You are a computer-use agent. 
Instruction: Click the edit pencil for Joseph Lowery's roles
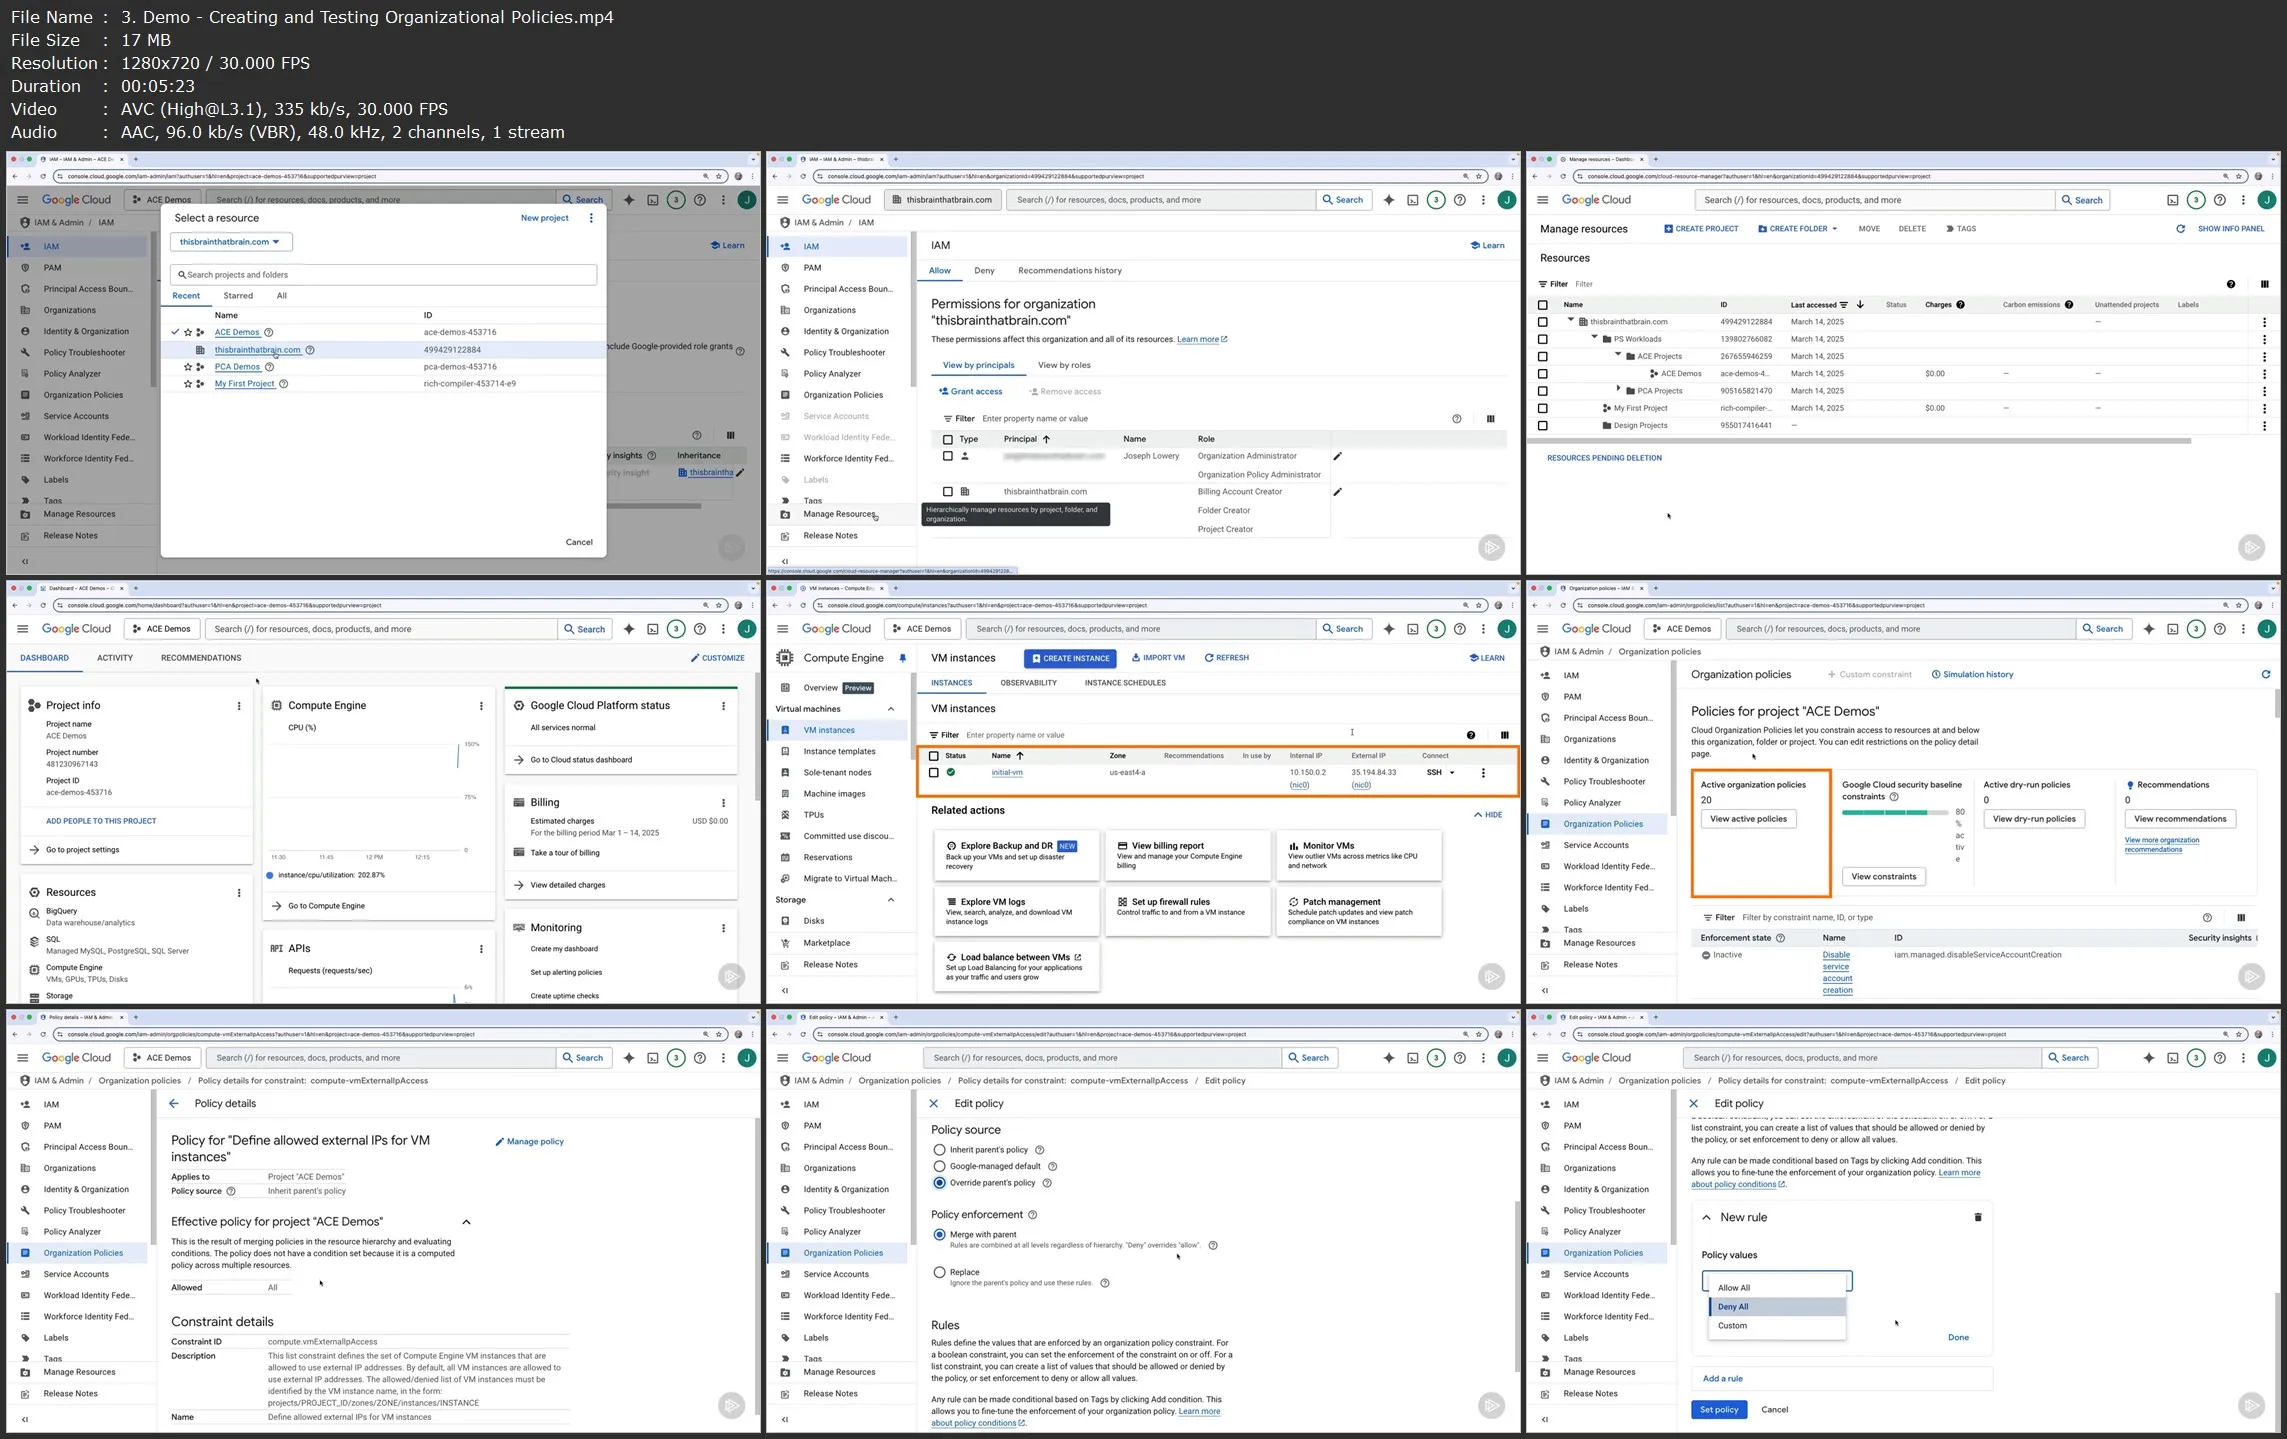(1337, 456)
